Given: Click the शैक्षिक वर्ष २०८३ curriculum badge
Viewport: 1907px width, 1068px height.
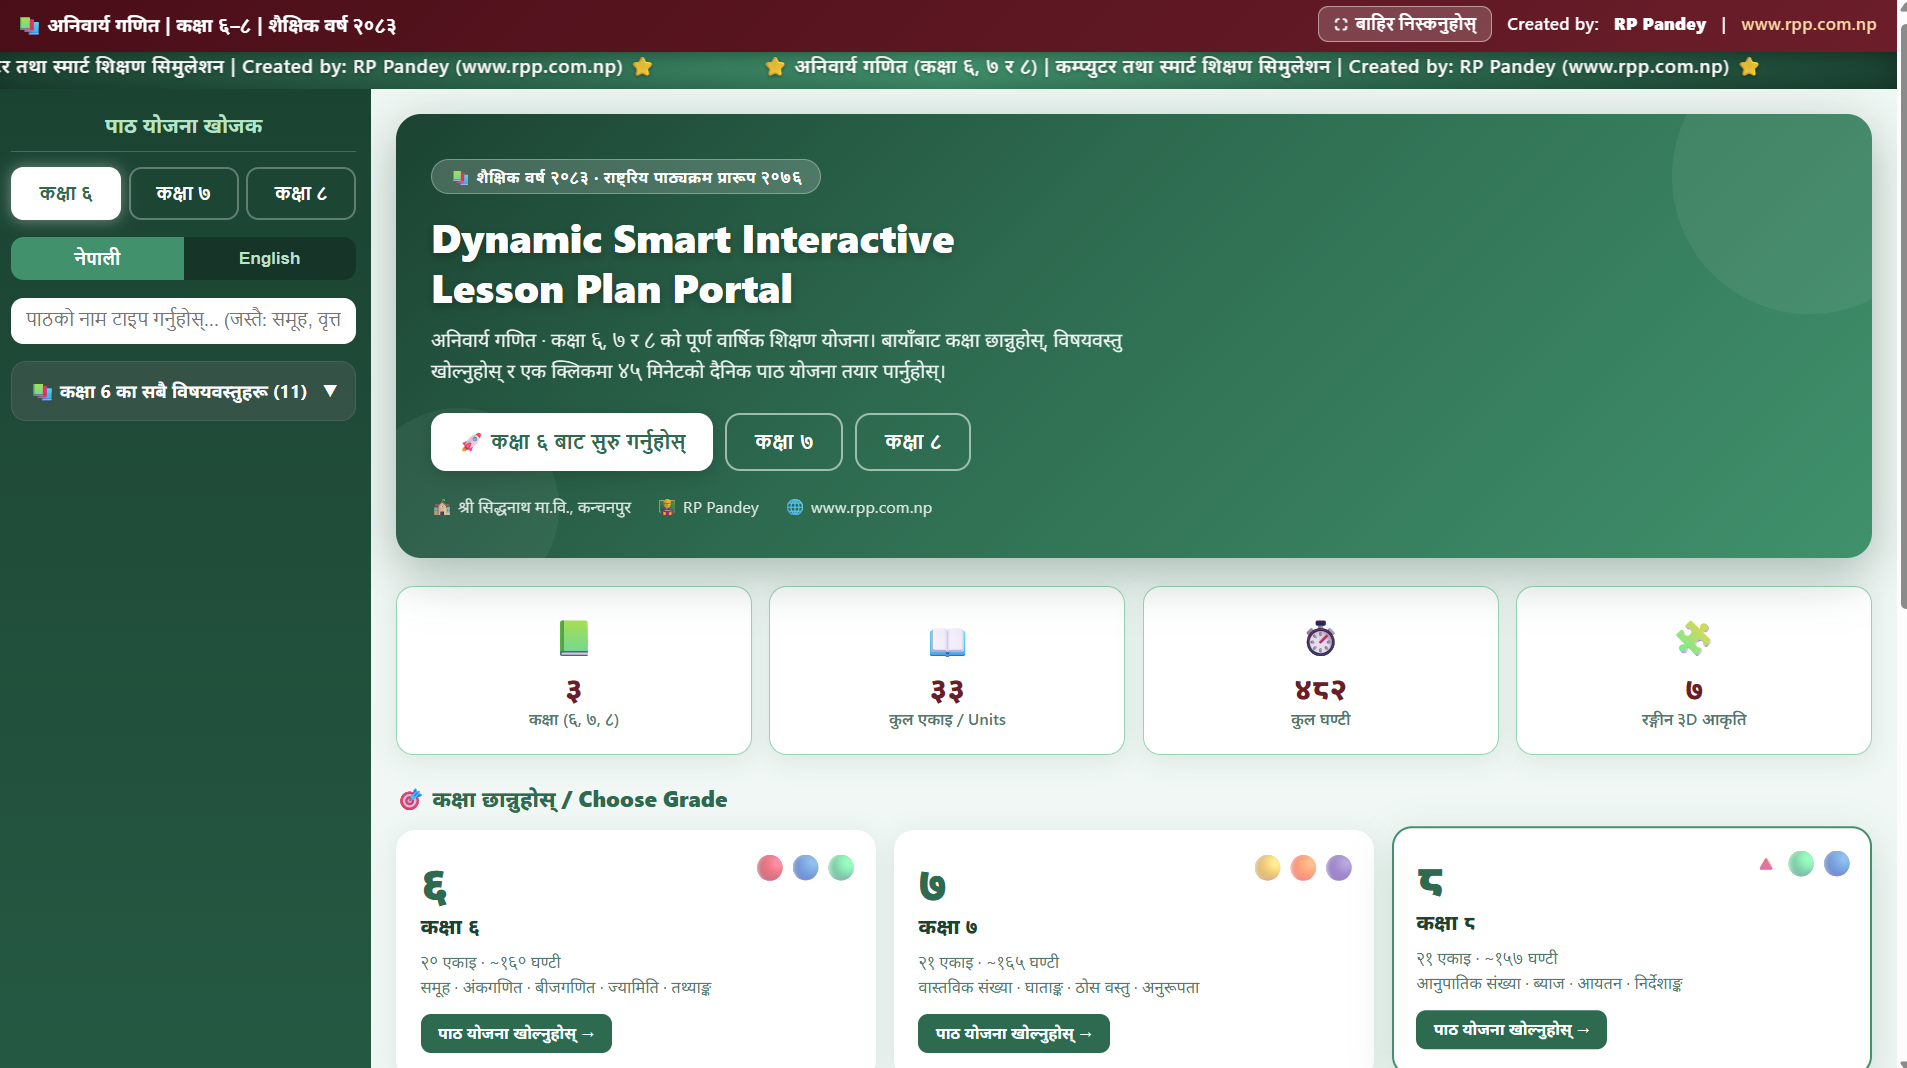Looking at the screenshot, I should click(x=626, y=177).
